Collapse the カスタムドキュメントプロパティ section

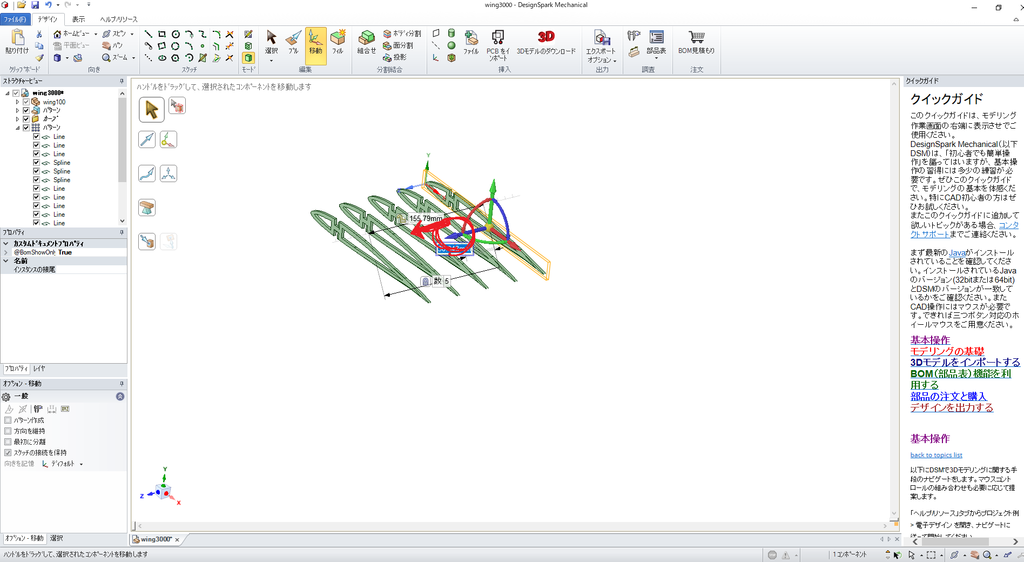coord(6,243)
